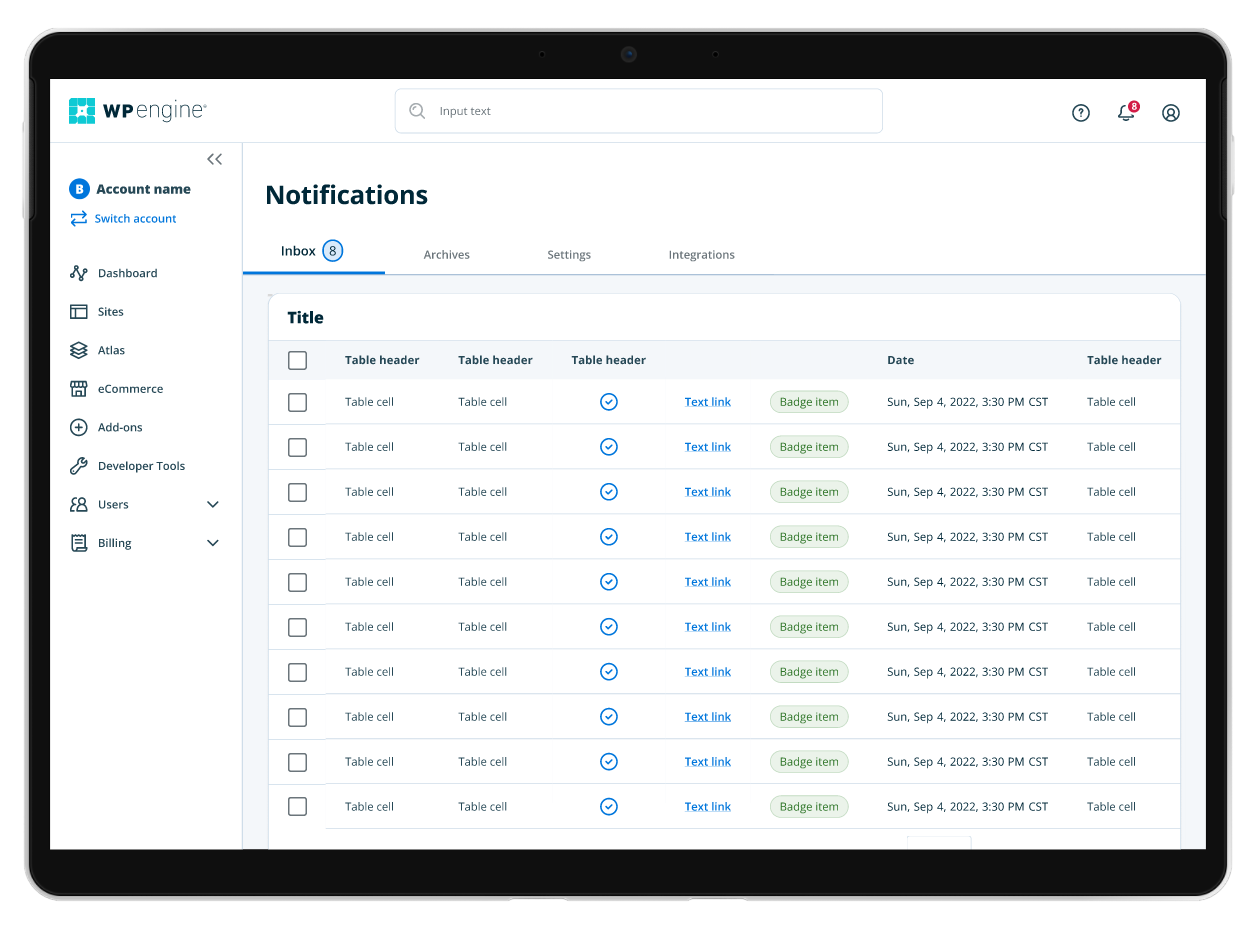Screen dimensions: 1254x935
Task: Tick the checkbox in the last table row
Action: 297,807
